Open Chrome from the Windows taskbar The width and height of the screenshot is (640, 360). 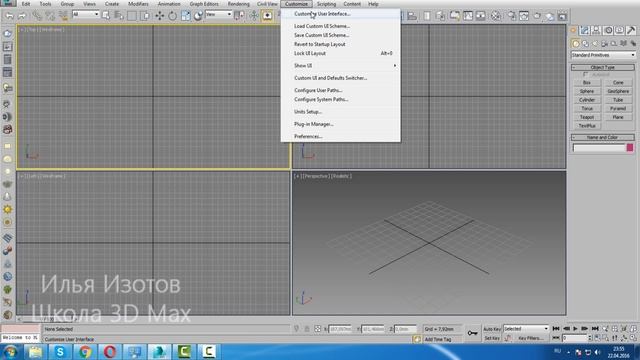click(85, 351)
